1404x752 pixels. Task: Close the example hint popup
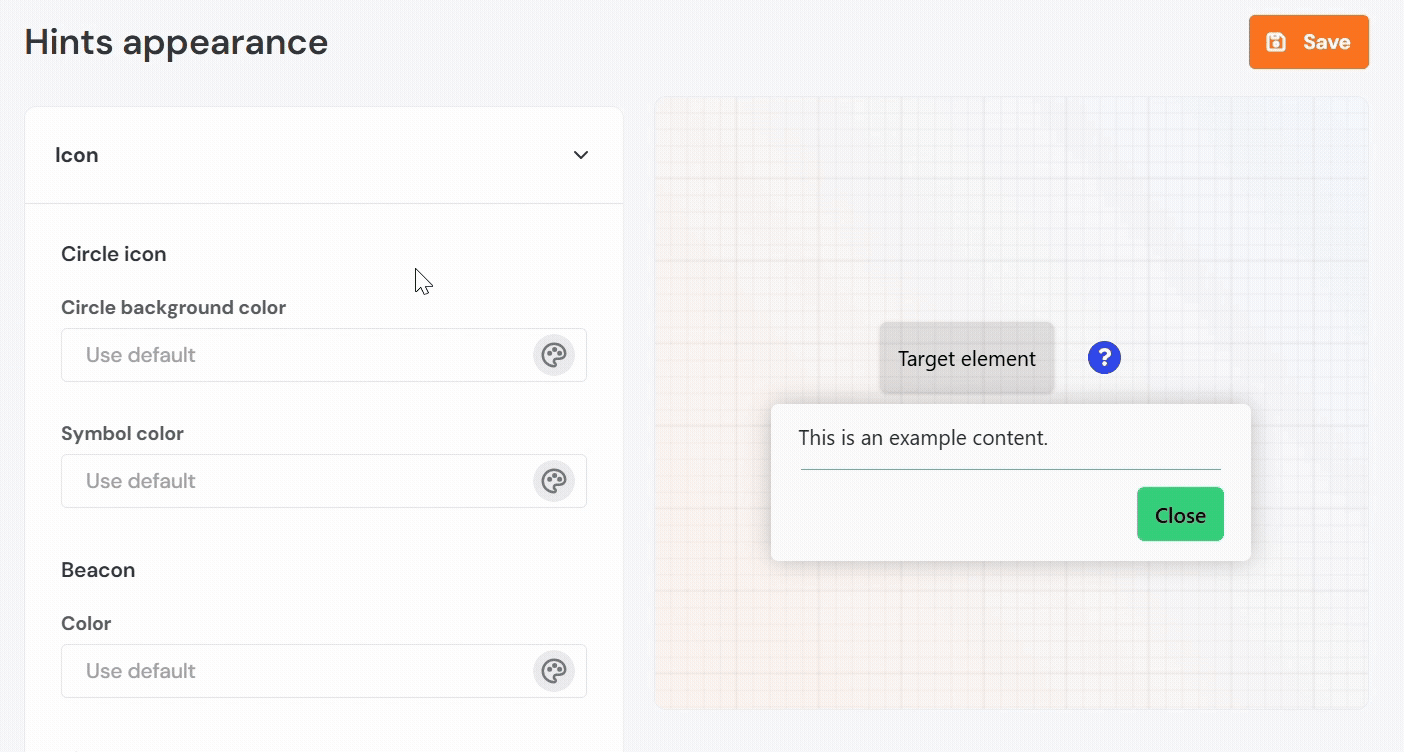1180,515
